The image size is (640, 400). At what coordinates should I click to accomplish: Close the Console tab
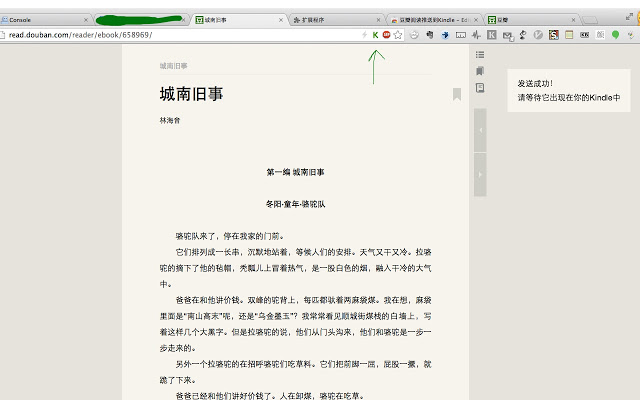point(86,20)
